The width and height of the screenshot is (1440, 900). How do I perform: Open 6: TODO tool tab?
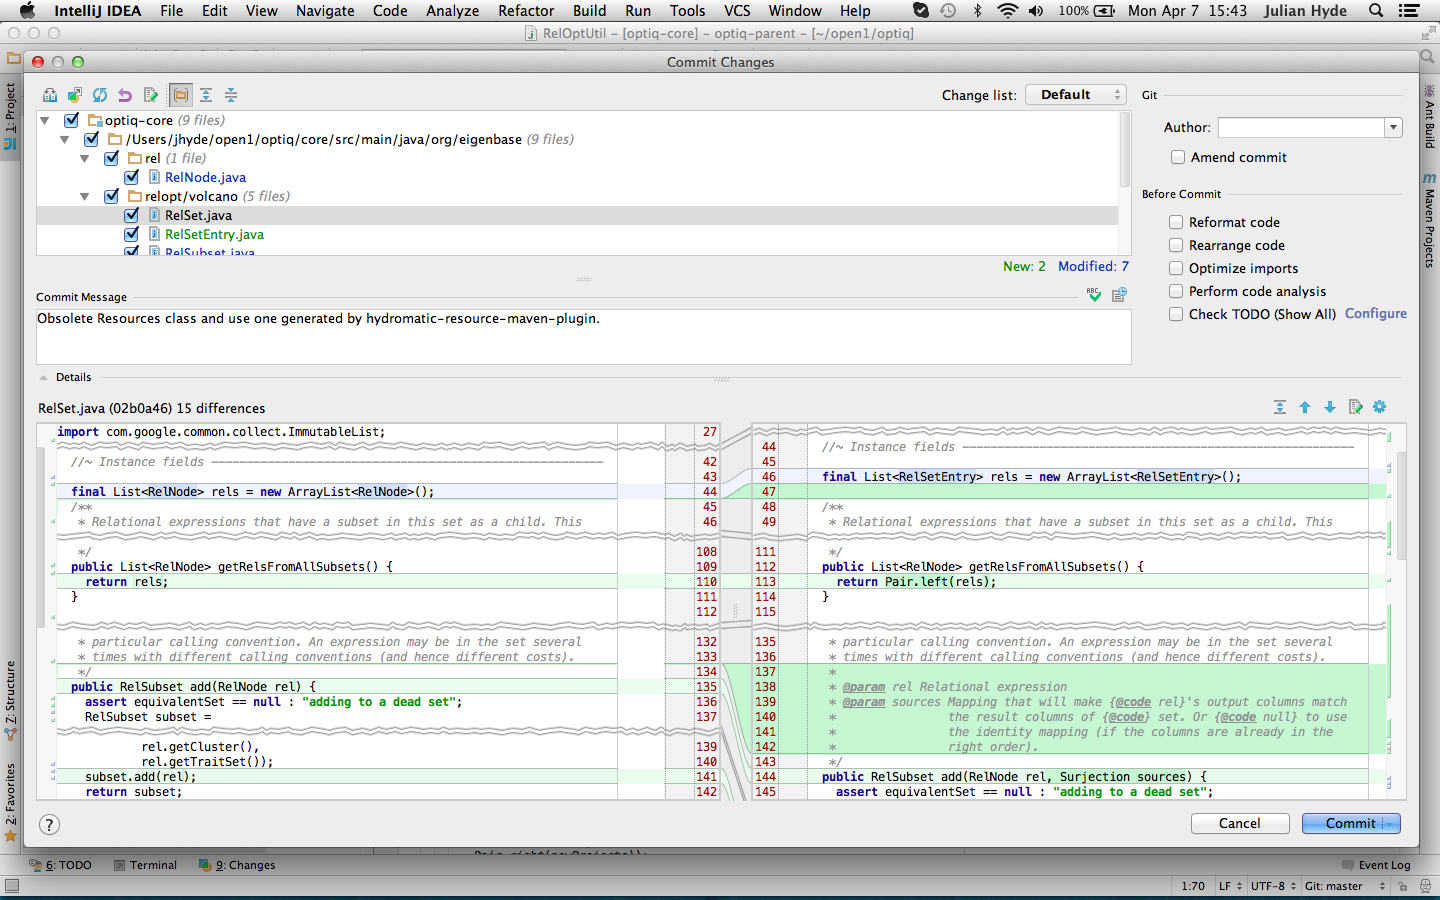tap(61, 865)
